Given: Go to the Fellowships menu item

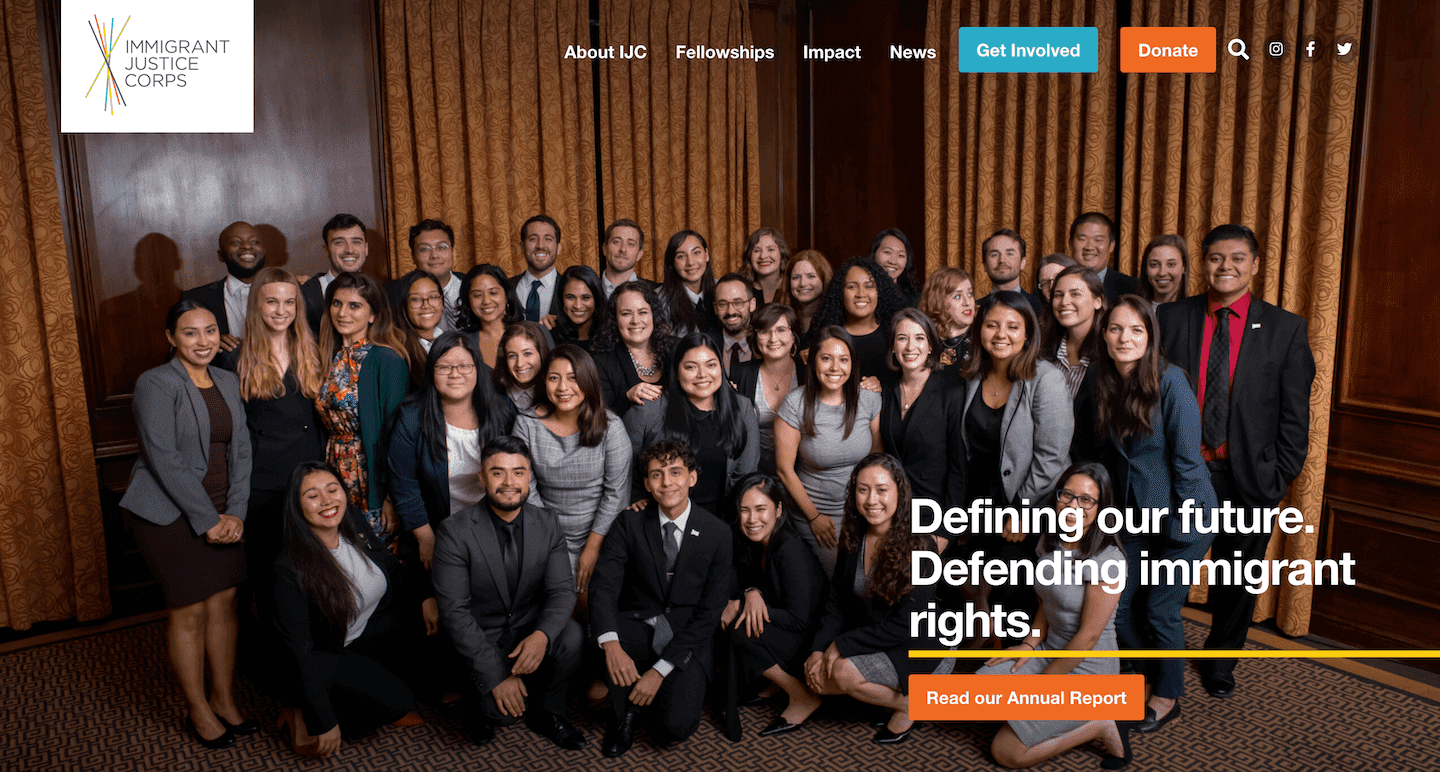Looking at the screenshot, I should pos(725,52).
